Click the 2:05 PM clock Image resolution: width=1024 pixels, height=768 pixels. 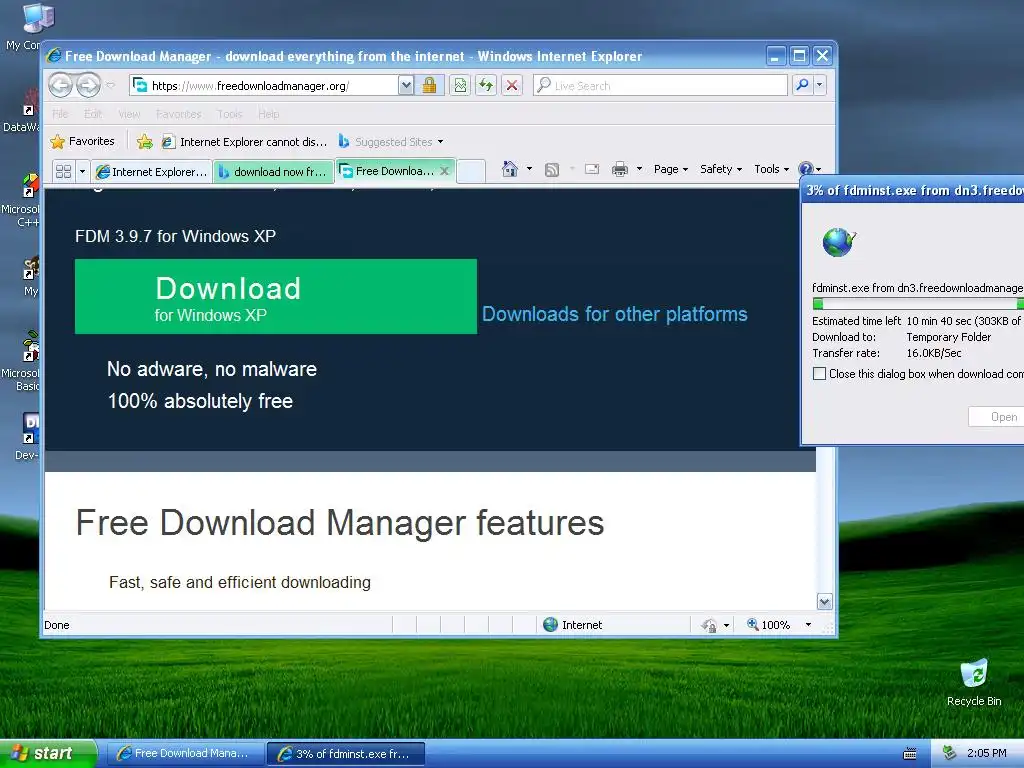pos(986,753)
